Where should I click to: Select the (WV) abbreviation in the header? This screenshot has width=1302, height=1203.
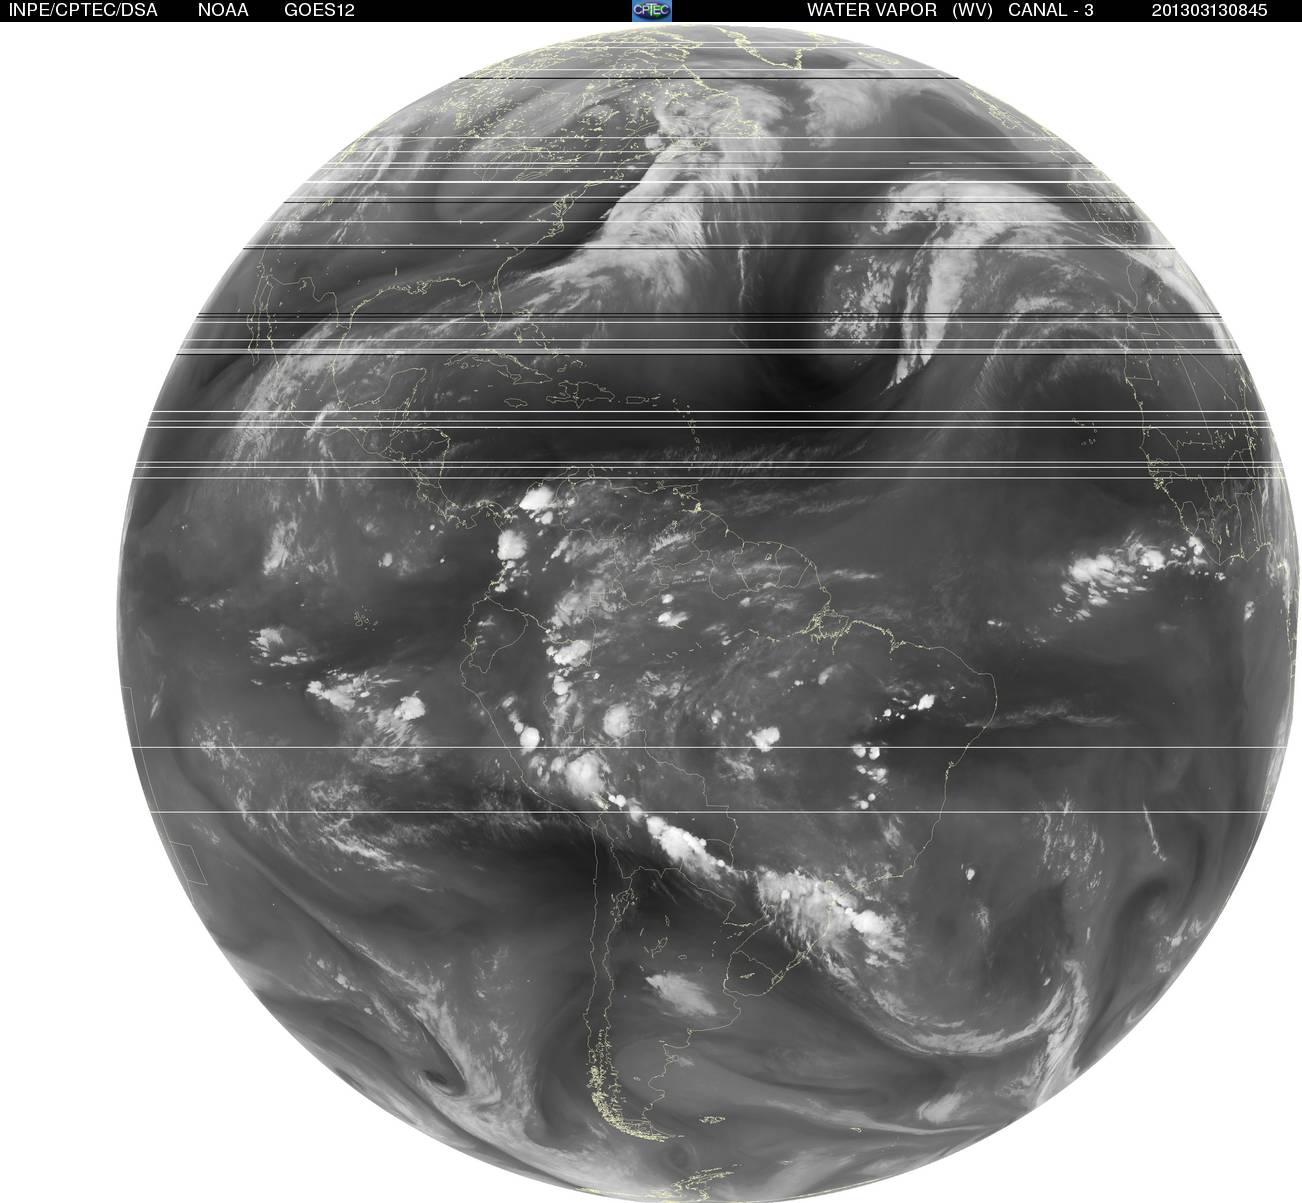click(x=972, y=10)
